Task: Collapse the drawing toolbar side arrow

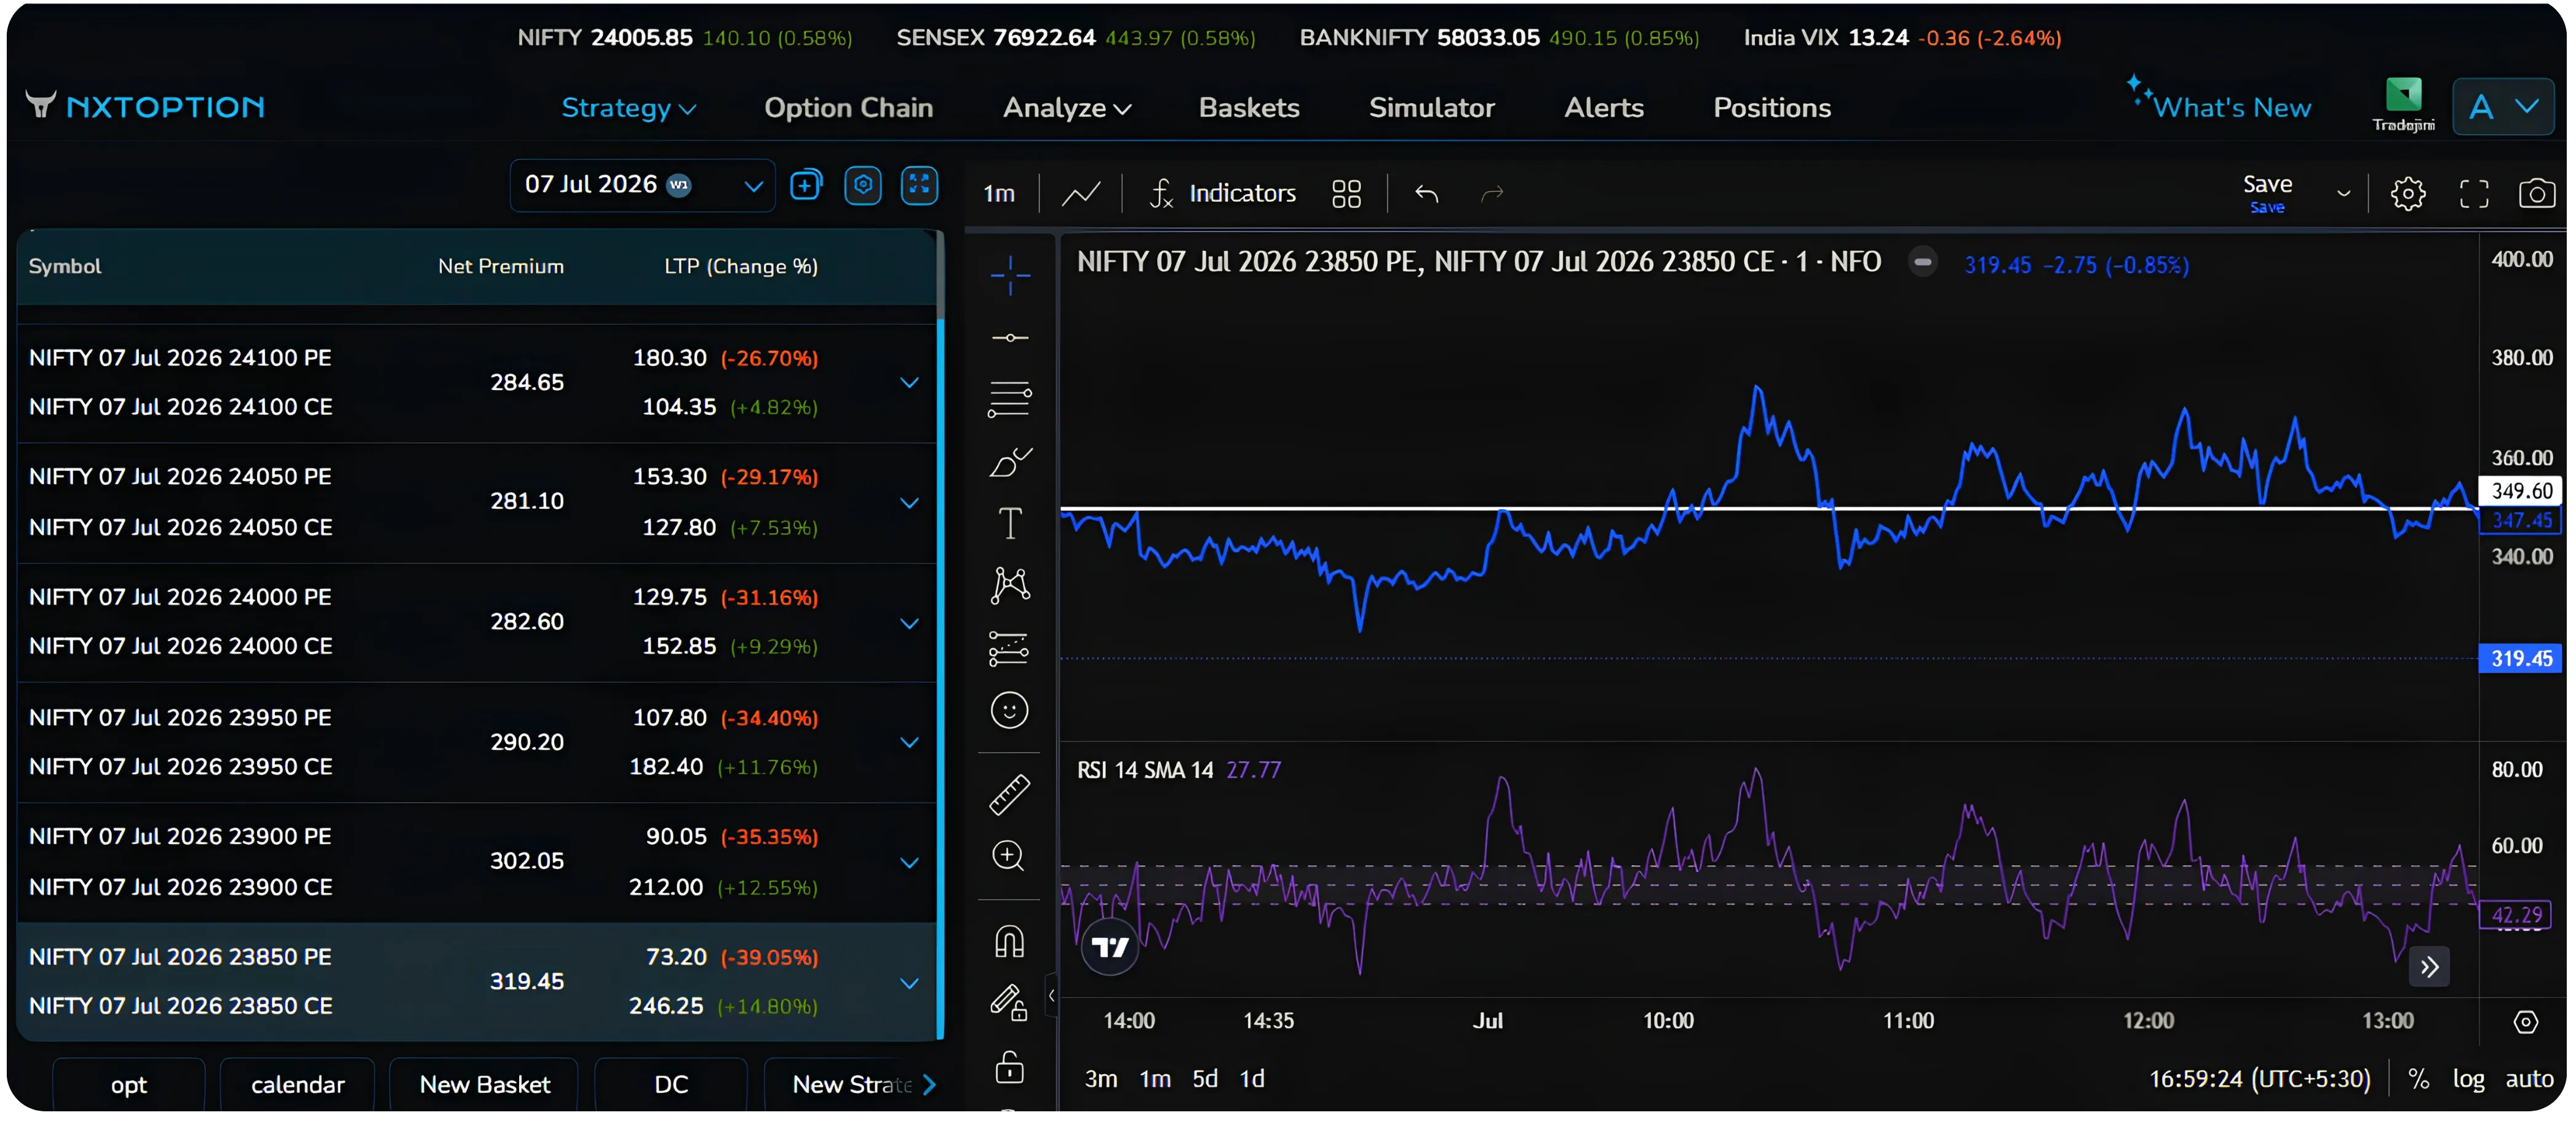Action: pyautogui.click(x=1051, y=996)
